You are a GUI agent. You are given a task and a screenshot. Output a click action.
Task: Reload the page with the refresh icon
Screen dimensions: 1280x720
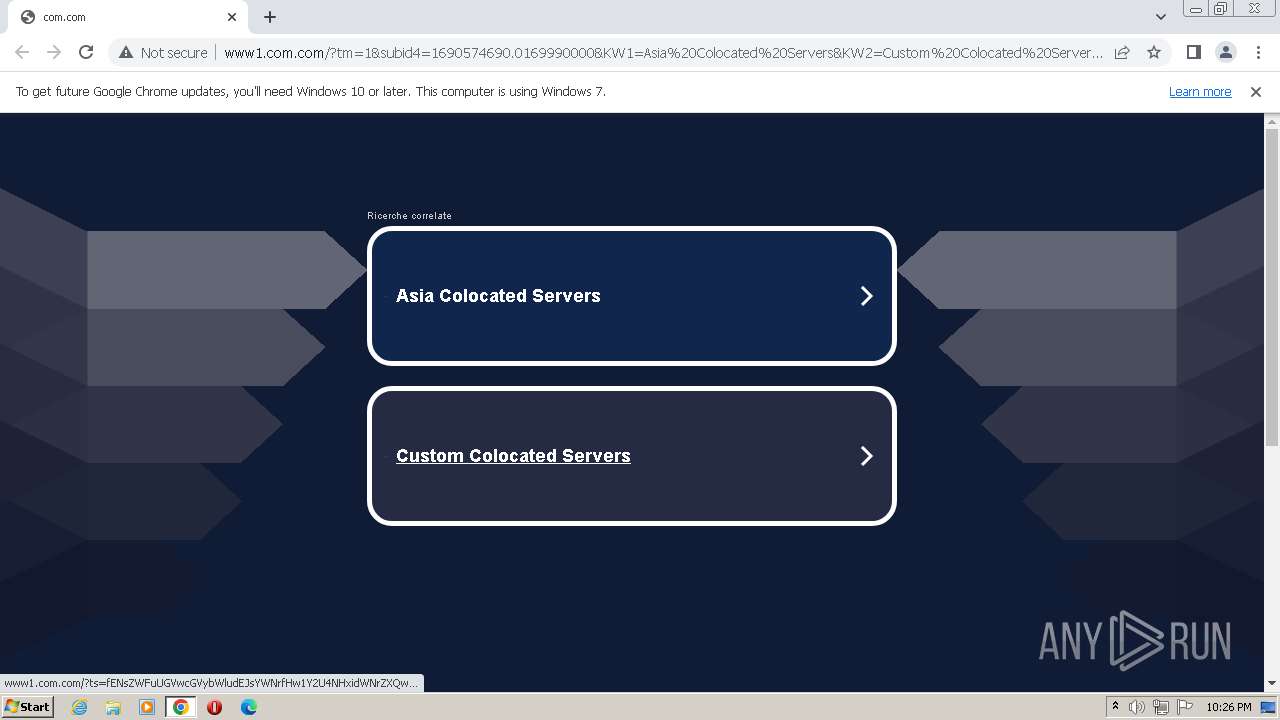(x=86, y=53)
